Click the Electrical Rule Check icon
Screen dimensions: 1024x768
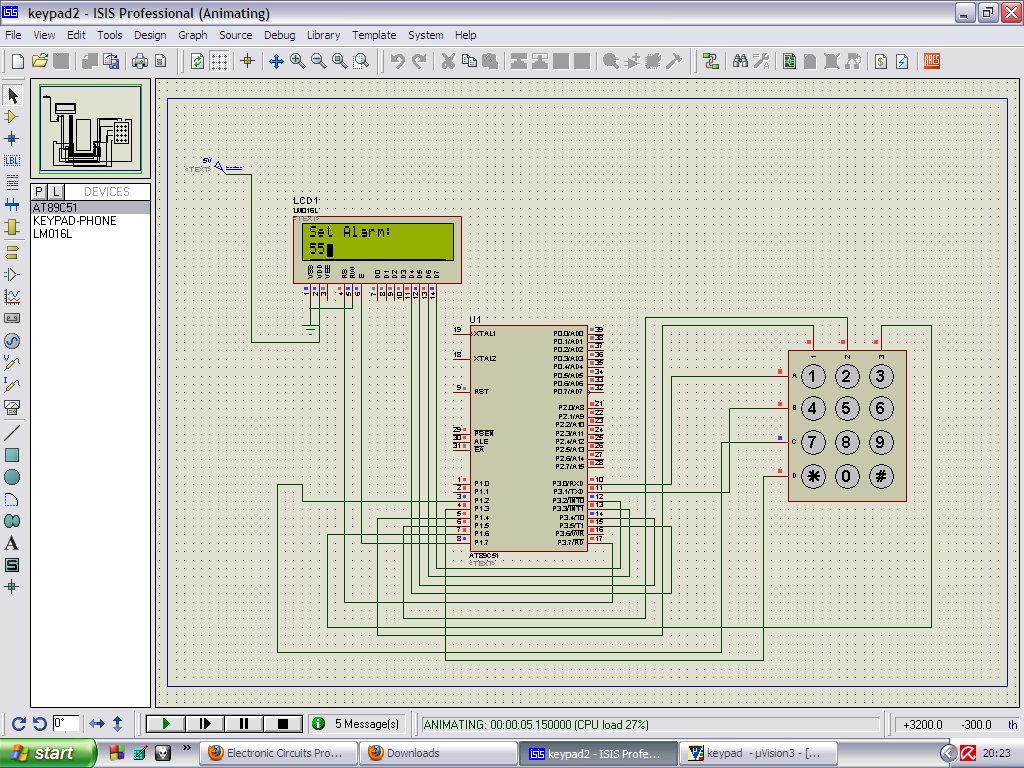(x=901, y=61)
